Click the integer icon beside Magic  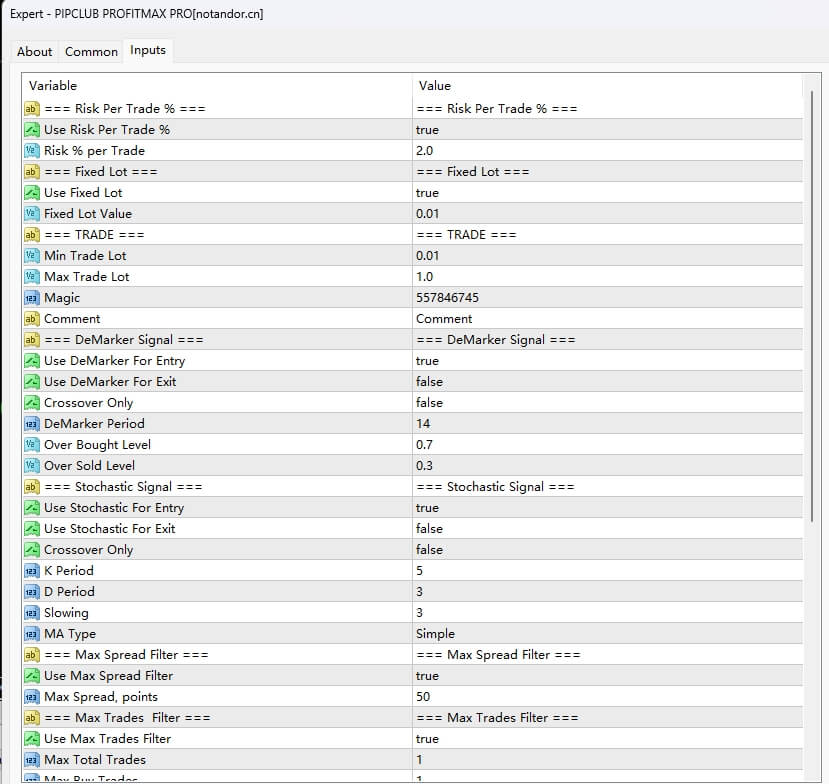32,298
